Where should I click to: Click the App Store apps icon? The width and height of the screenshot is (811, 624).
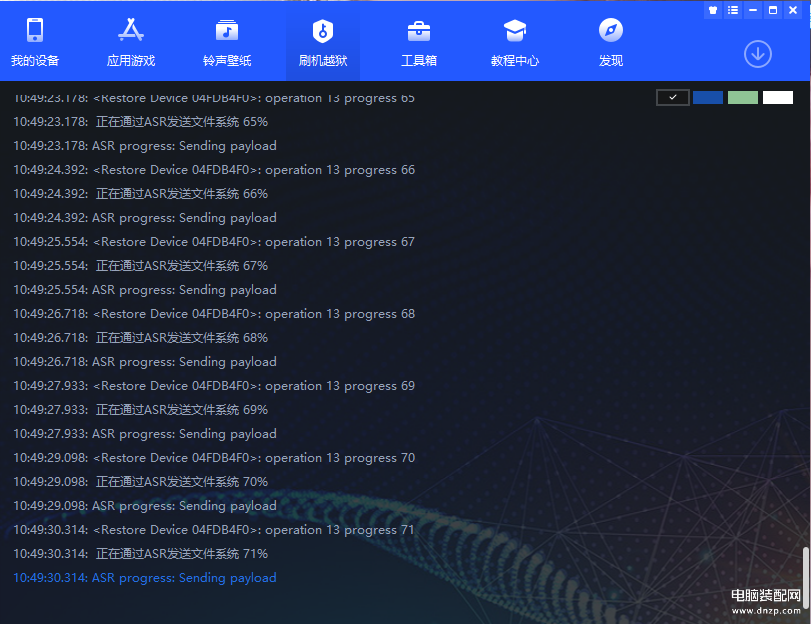(131, 30)
